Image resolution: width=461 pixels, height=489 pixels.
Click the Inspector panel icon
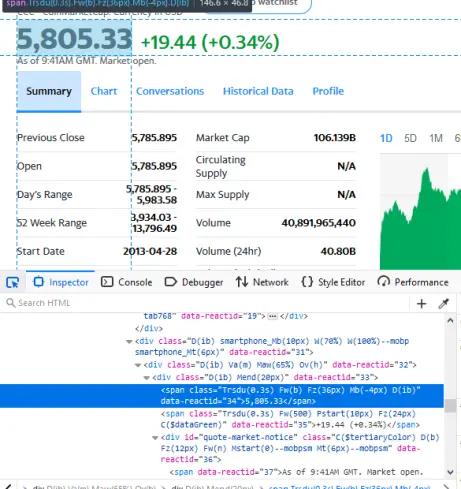click(x=38, y=282)
